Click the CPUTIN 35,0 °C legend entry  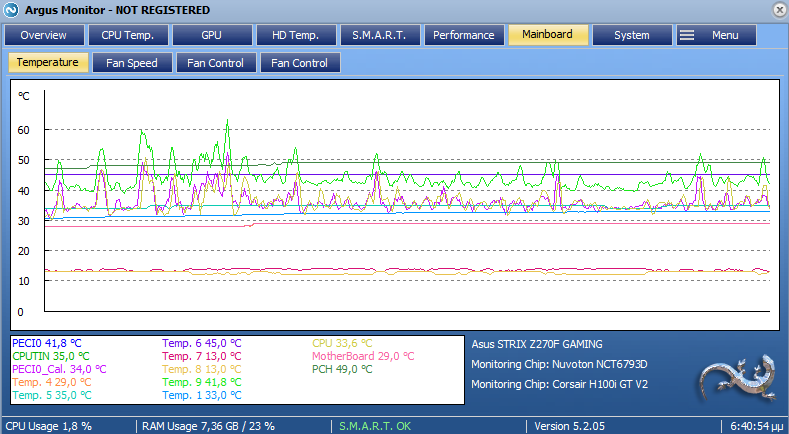click(51, 356)
